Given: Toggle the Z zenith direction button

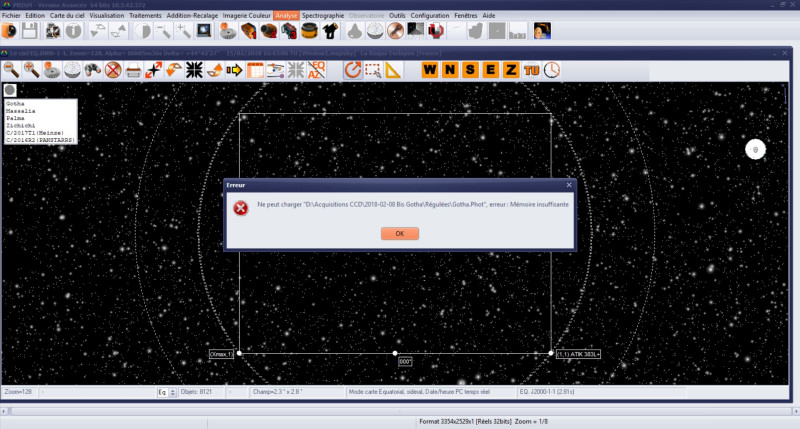Looking at the screenshot, I should (x=511, y=70).
